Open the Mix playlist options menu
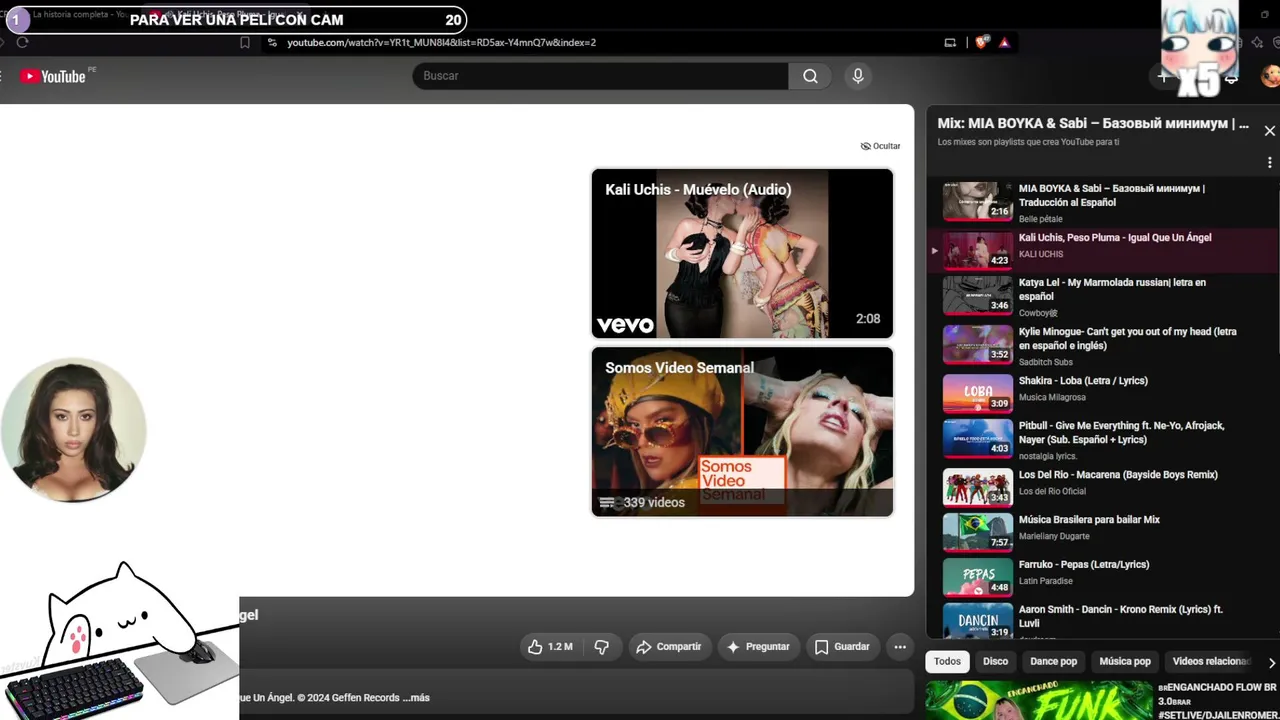1280x720 pixels. pyautogui.click(x=1269, y=162)
